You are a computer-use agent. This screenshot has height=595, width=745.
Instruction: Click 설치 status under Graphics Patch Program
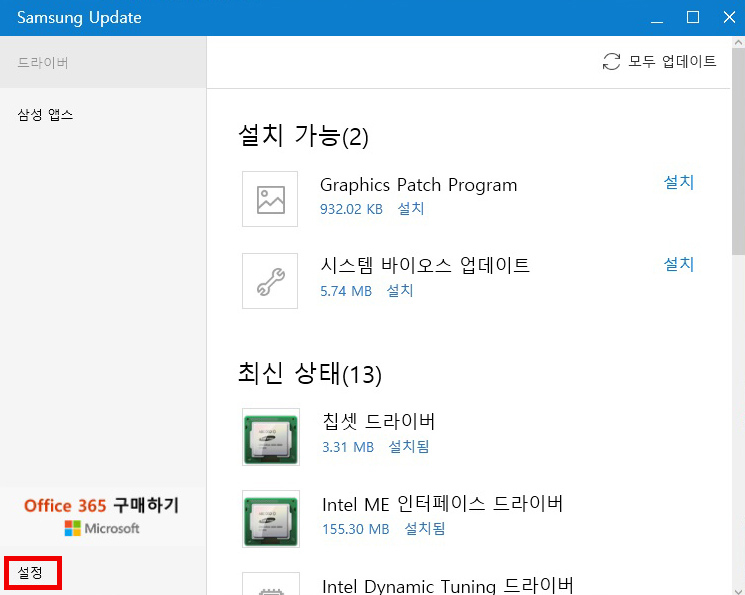tap(411, 209)
